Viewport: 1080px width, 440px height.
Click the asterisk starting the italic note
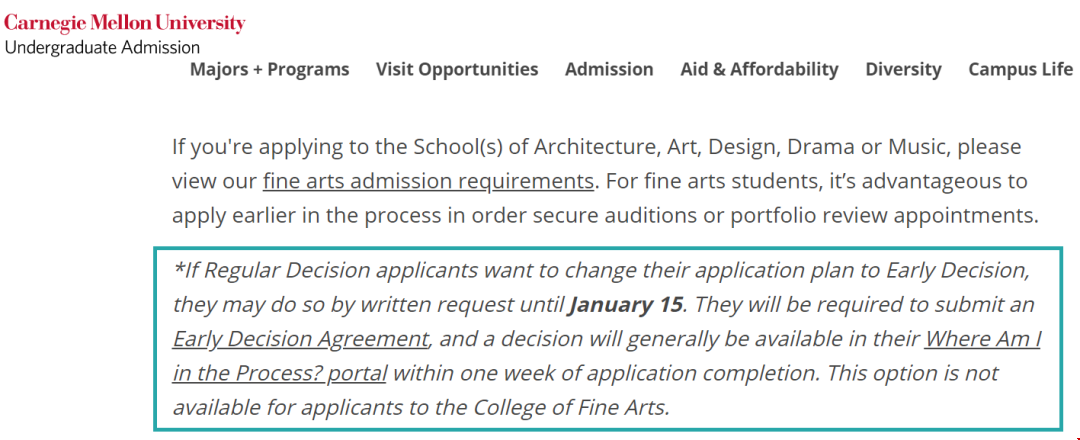[x=177, y=267]
